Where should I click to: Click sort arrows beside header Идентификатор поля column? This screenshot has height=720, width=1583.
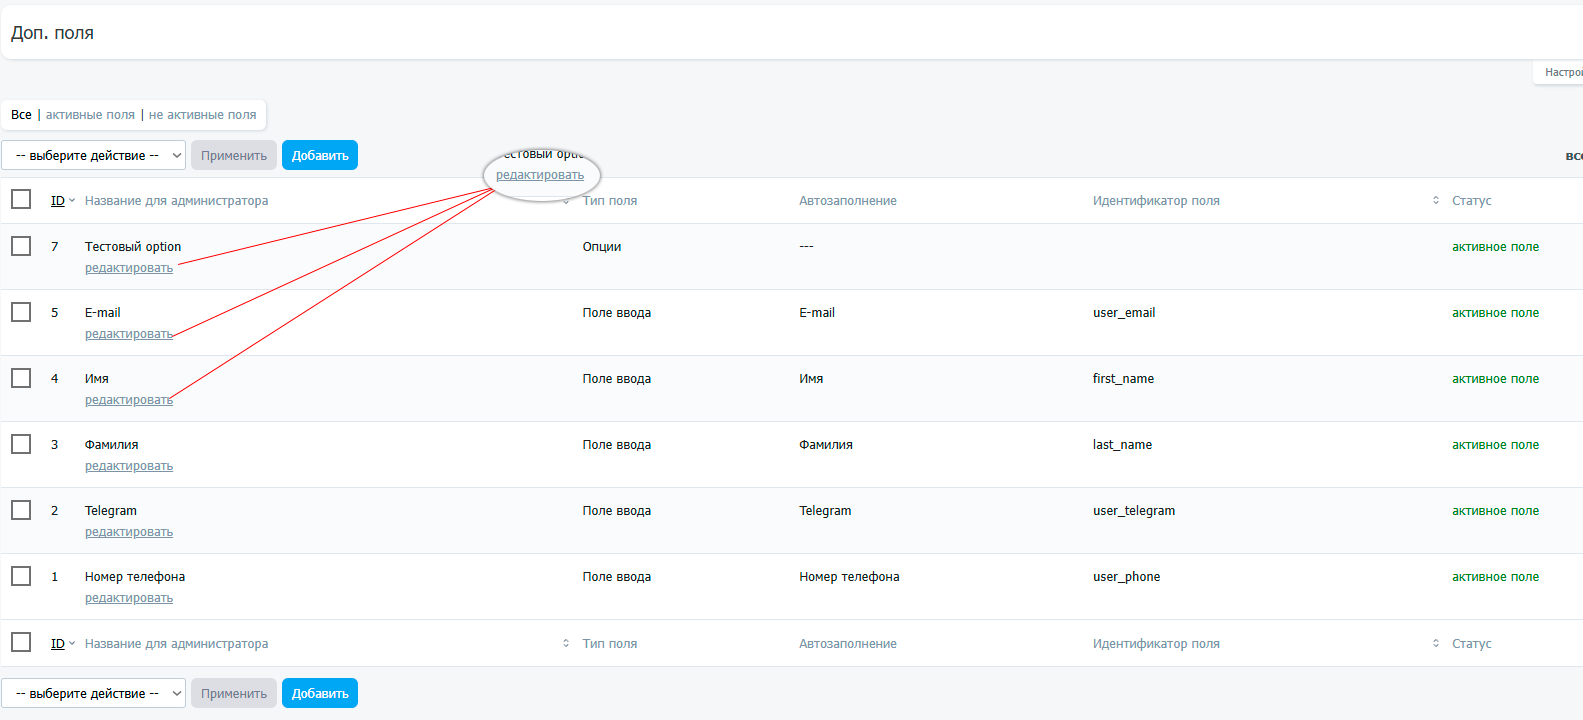pyautogui.click(x=1436, y=201)
